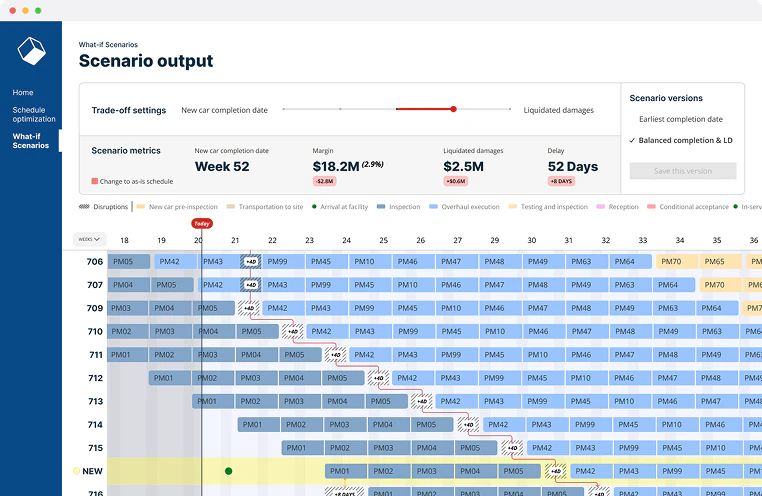
Task: Click the +4D disruption block in row 714
Action: [x=468, y=425]
